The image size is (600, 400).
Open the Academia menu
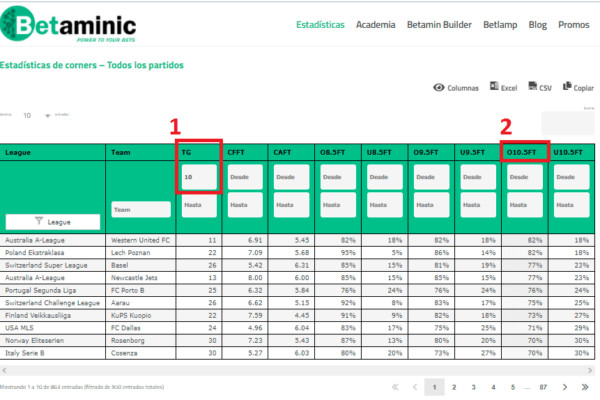[375, 24]
